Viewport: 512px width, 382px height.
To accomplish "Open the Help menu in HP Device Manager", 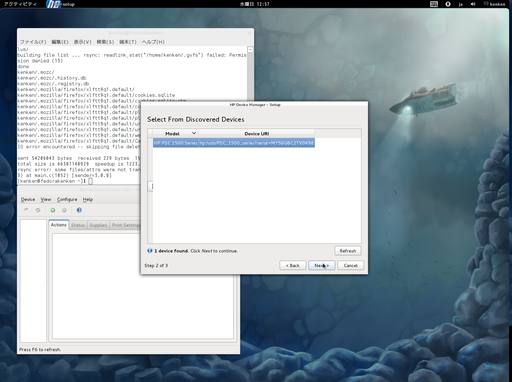I will (88, 199).
